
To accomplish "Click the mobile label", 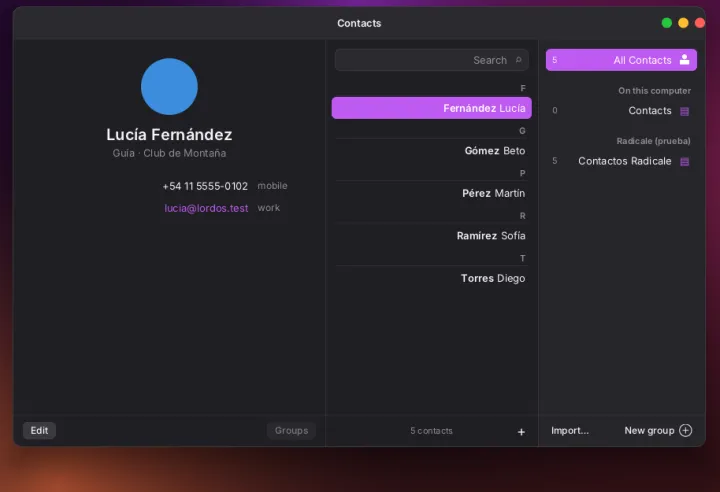I will (x=272, y=186).
